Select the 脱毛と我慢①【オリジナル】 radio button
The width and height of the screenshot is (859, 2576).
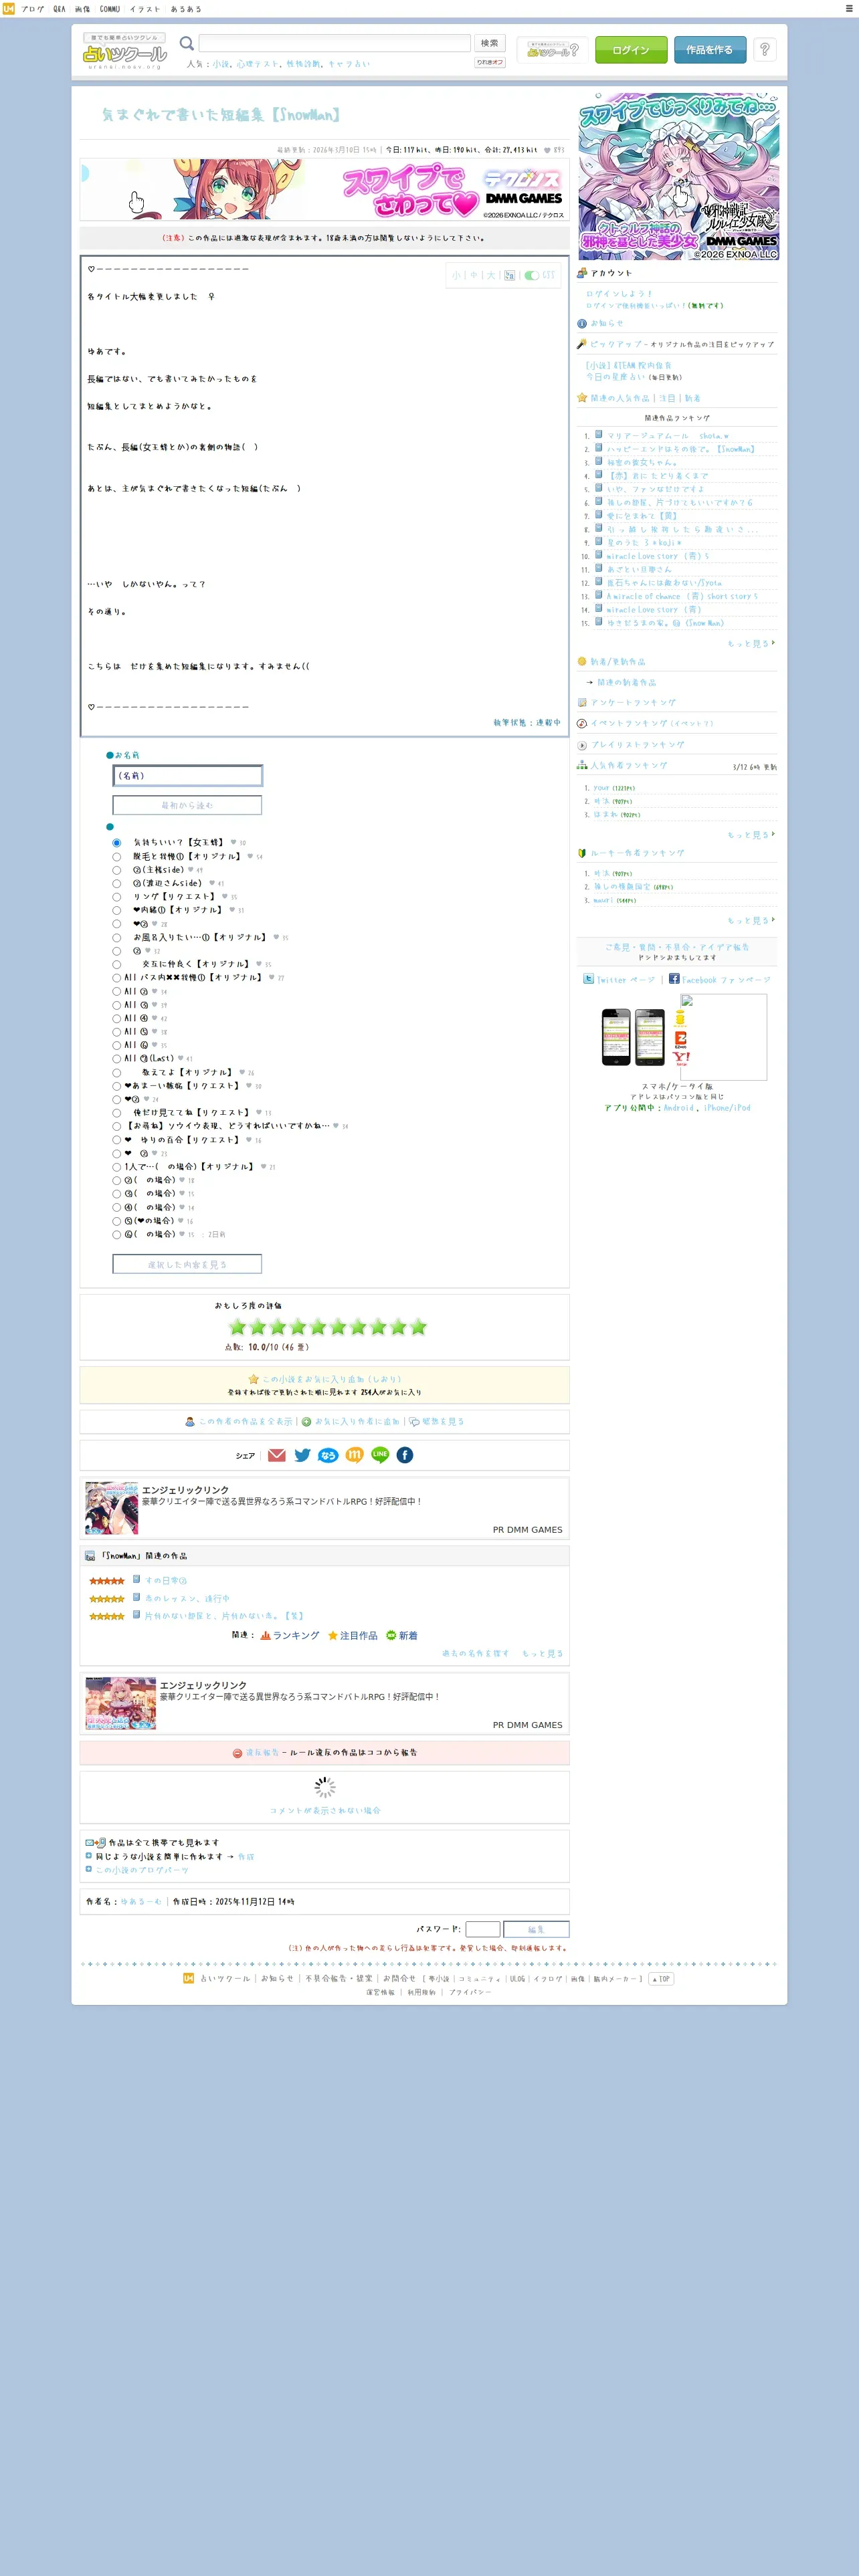(117, 857)
